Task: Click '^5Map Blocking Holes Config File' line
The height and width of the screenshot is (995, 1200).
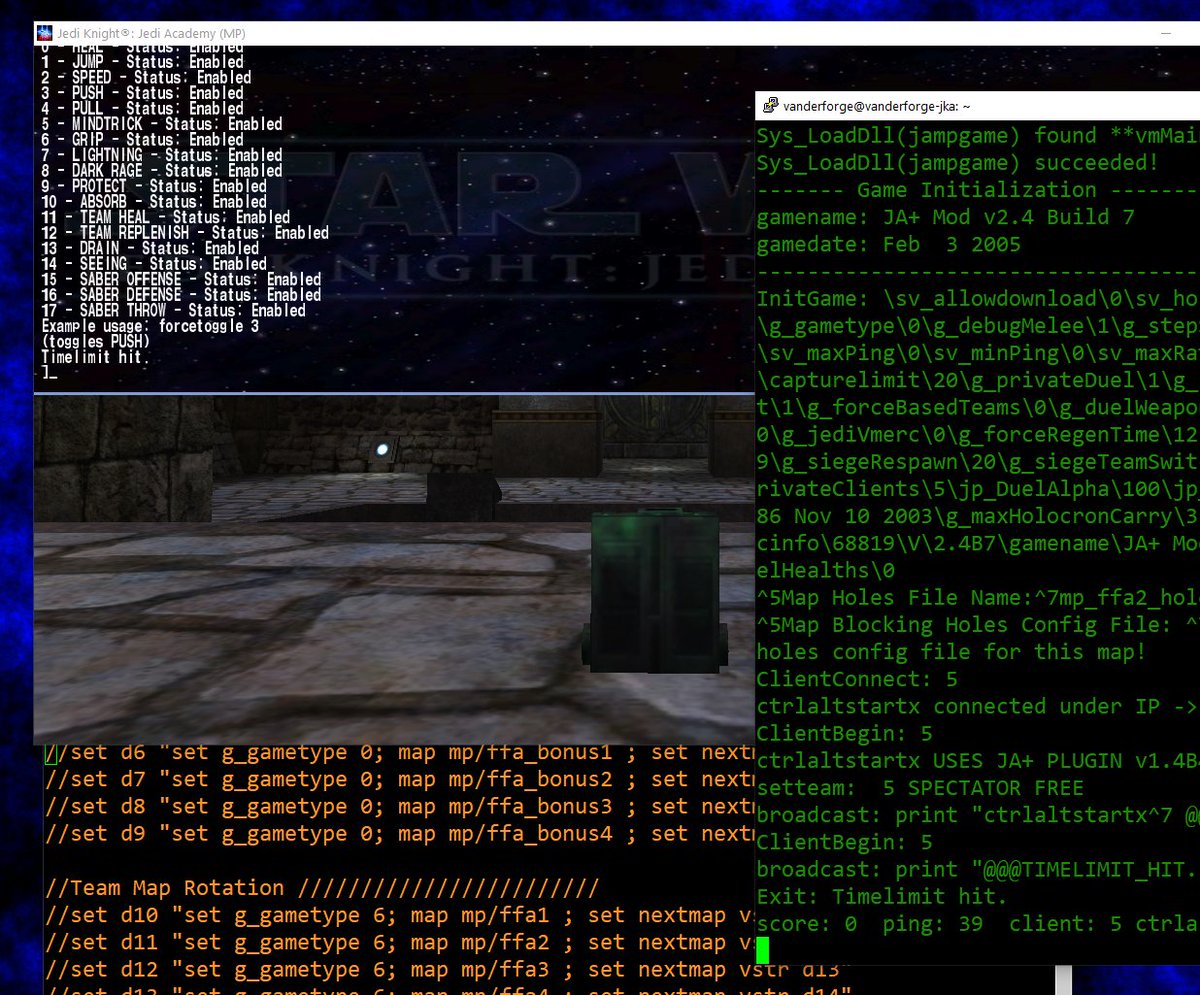Action: (x=977, y=625)
